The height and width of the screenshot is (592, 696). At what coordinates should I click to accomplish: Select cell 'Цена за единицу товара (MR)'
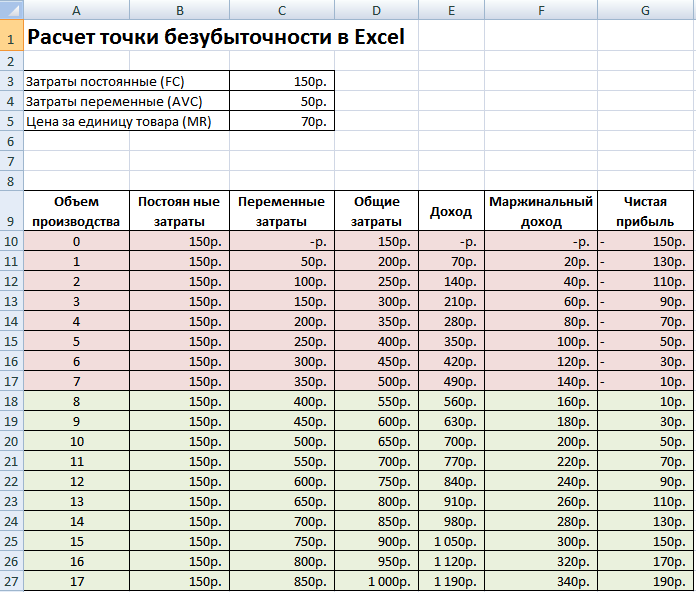pyautogui.click(x=127, y=121)
